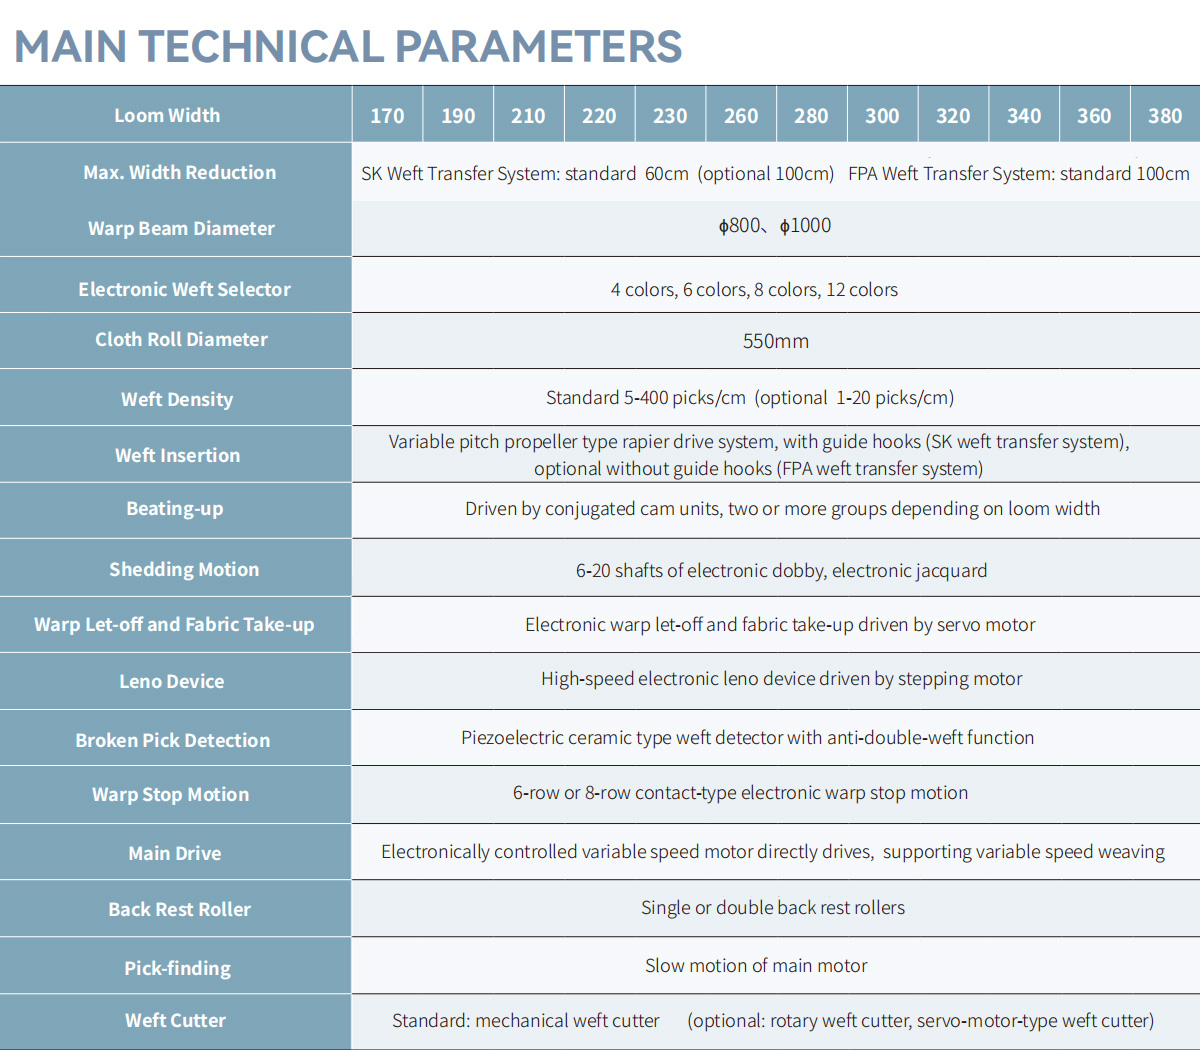Select the Beating-up row label
The height and width of the screenshot is (1050, 1200).
[175, 508]
